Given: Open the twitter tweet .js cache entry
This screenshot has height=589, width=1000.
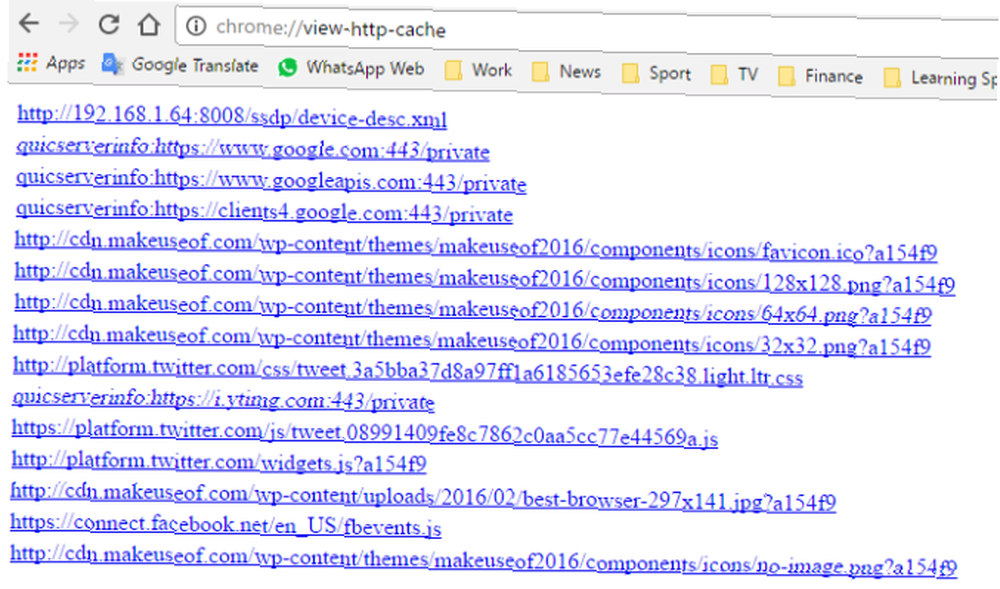Looking at the screenshot, I should click(x=365, y=433).
